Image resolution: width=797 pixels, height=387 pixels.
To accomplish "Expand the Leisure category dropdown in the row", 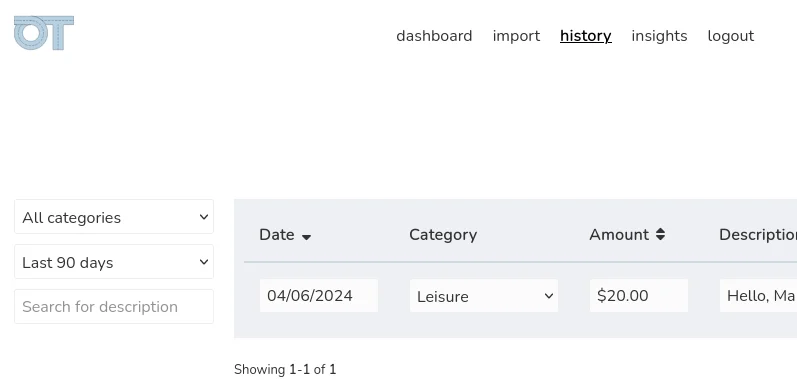I will (484, 296).
